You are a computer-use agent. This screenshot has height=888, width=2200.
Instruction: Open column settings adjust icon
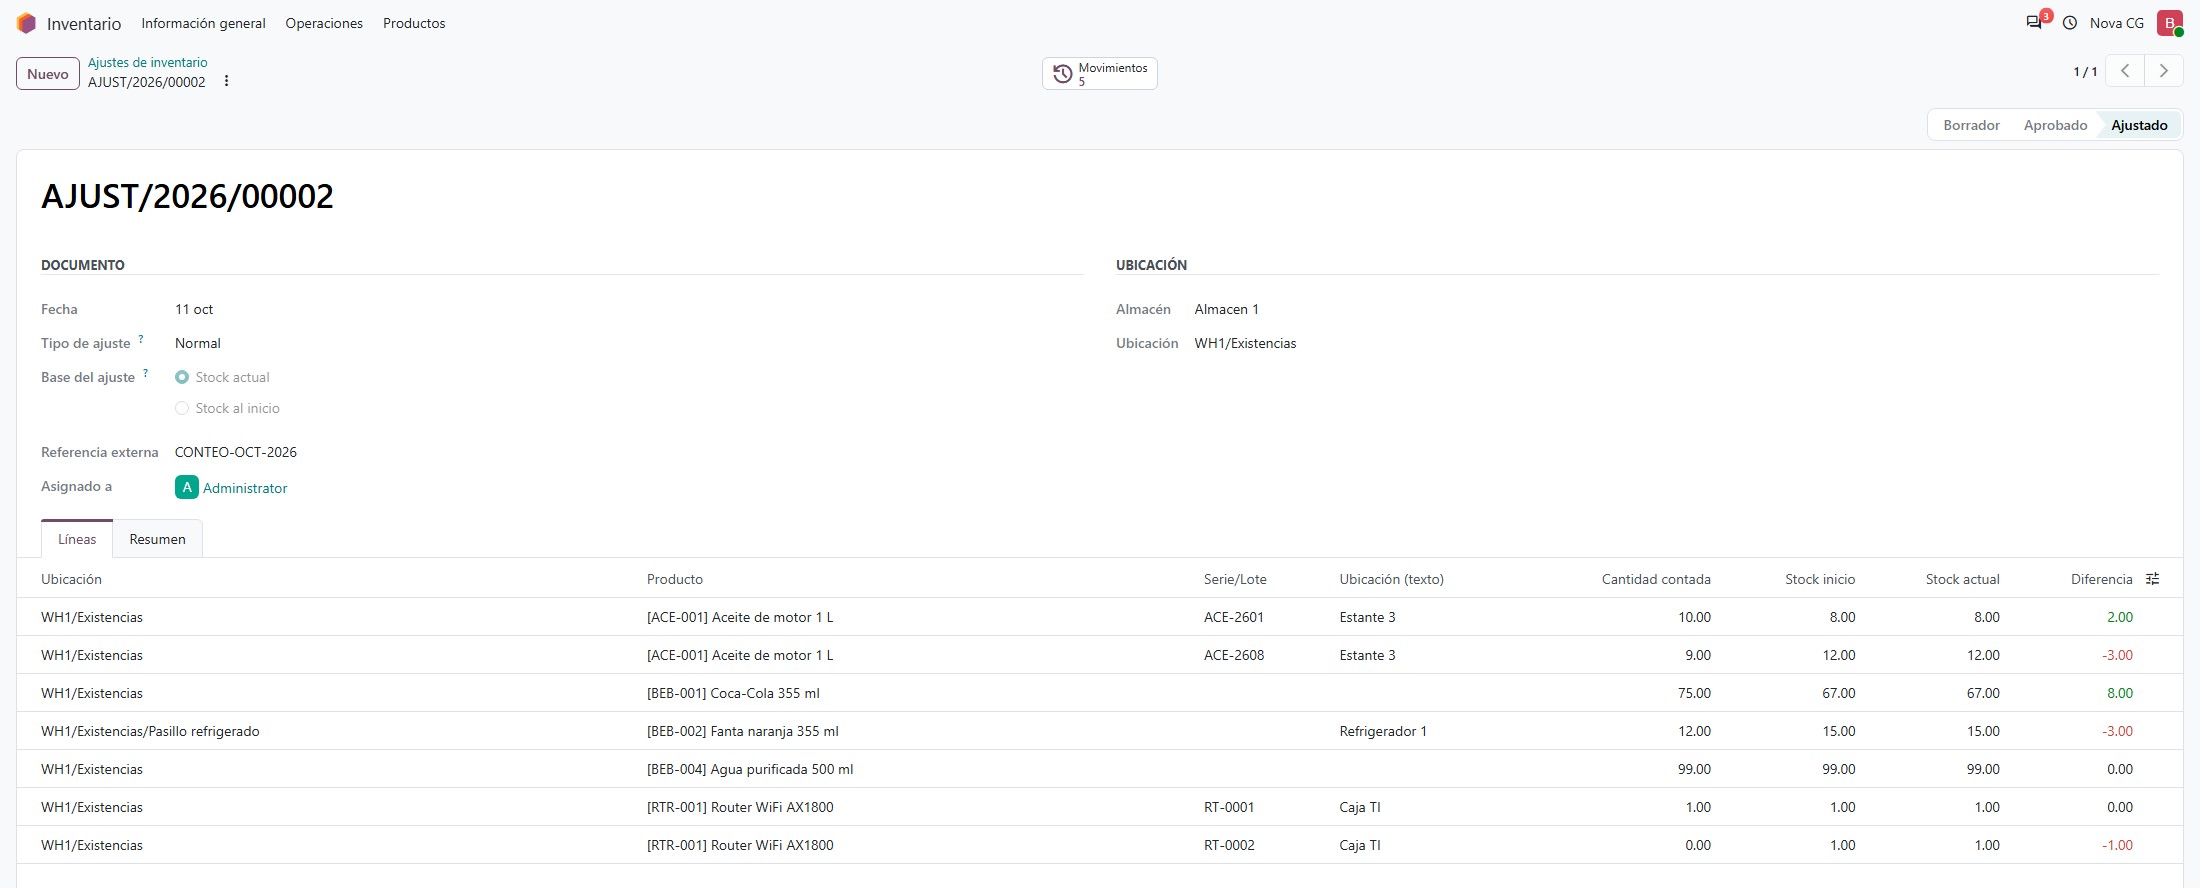point(2153,579)
